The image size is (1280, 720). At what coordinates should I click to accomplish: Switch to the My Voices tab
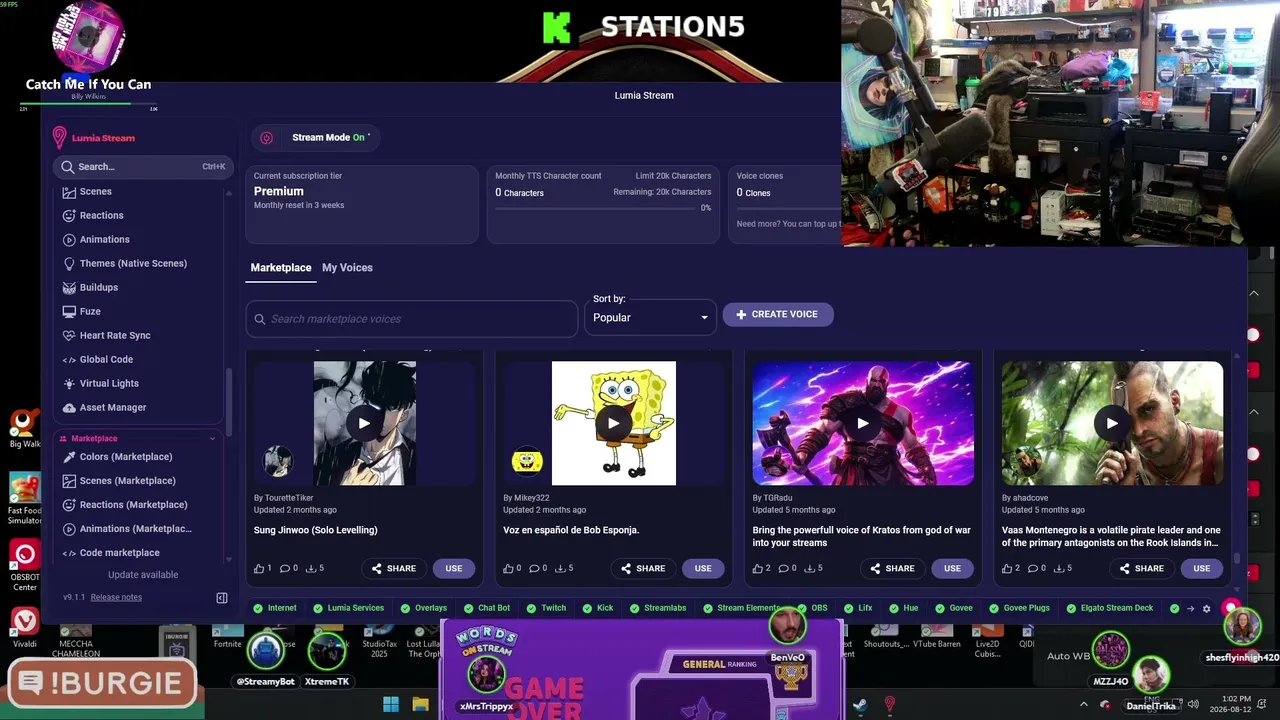point(347,268)
